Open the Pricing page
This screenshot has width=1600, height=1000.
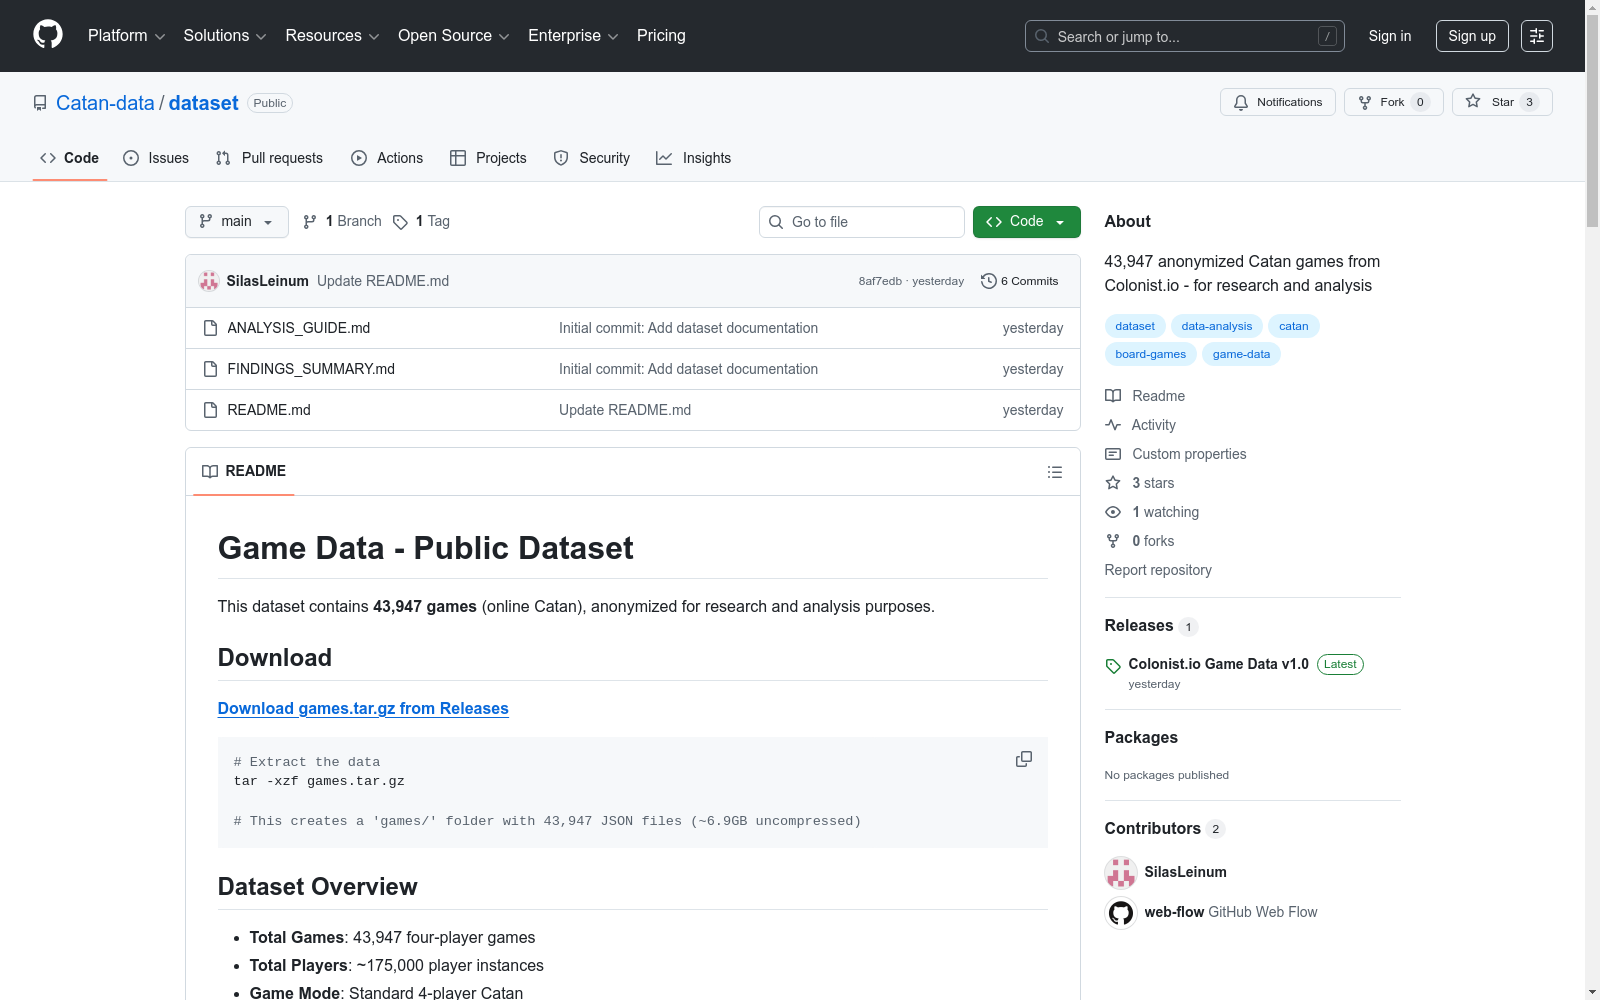(x=661, y=36)
